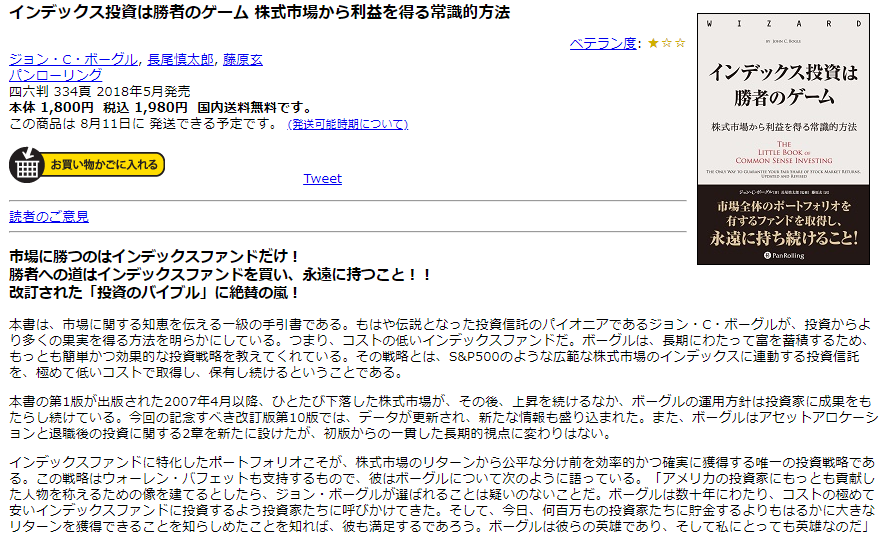Click the filled gold star rating

click(x=653, y=43)
